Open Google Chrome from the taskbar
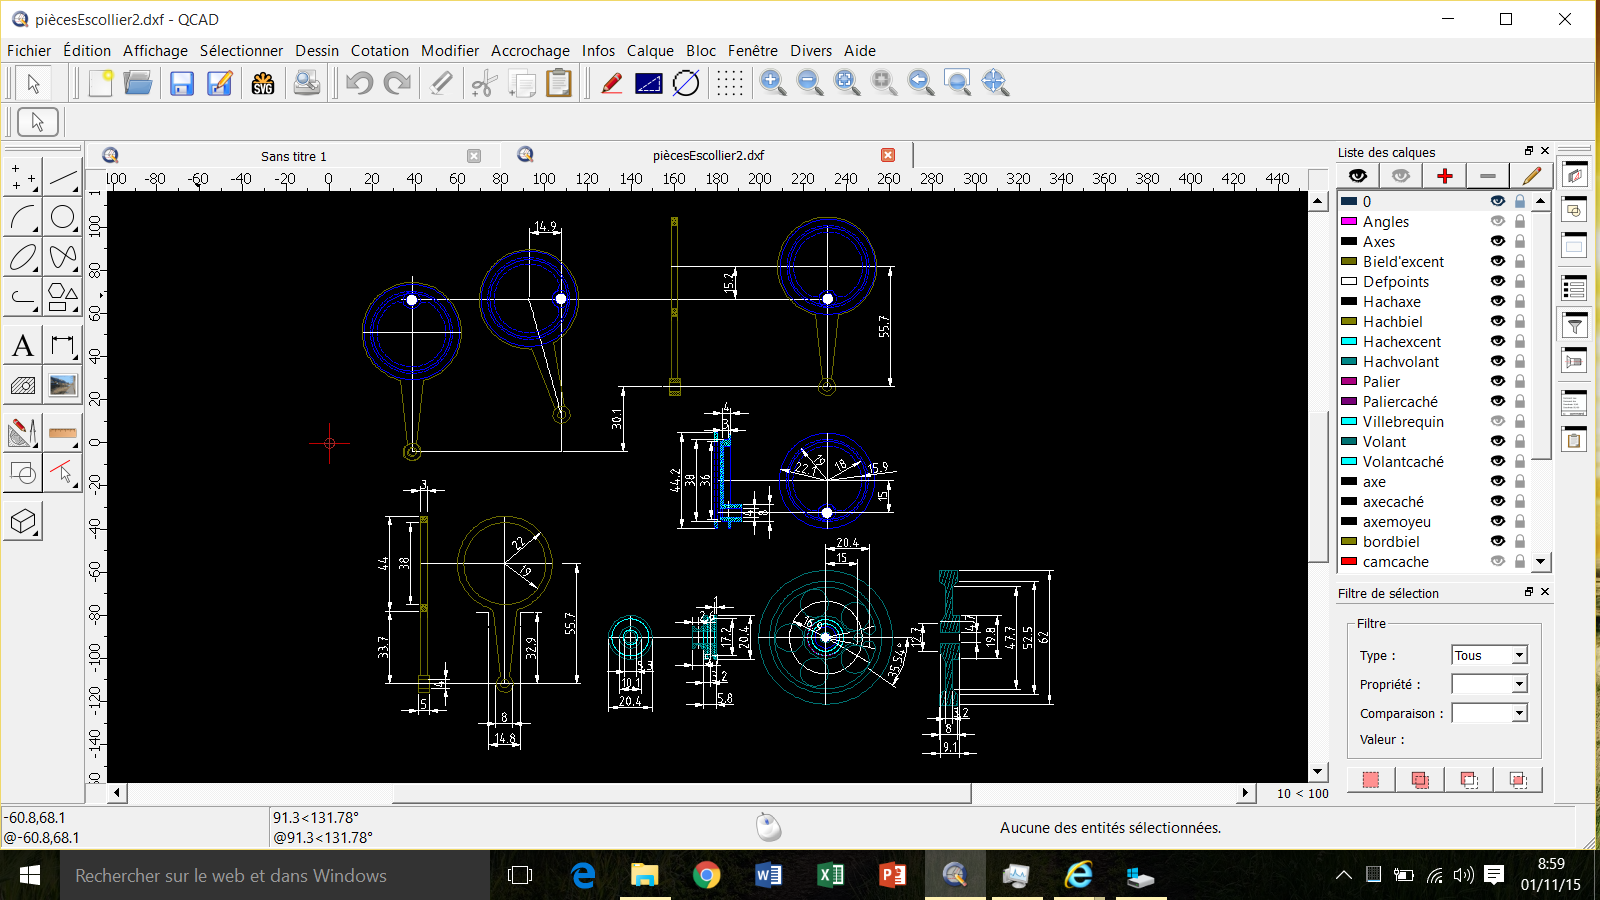 tap(706, 876)
